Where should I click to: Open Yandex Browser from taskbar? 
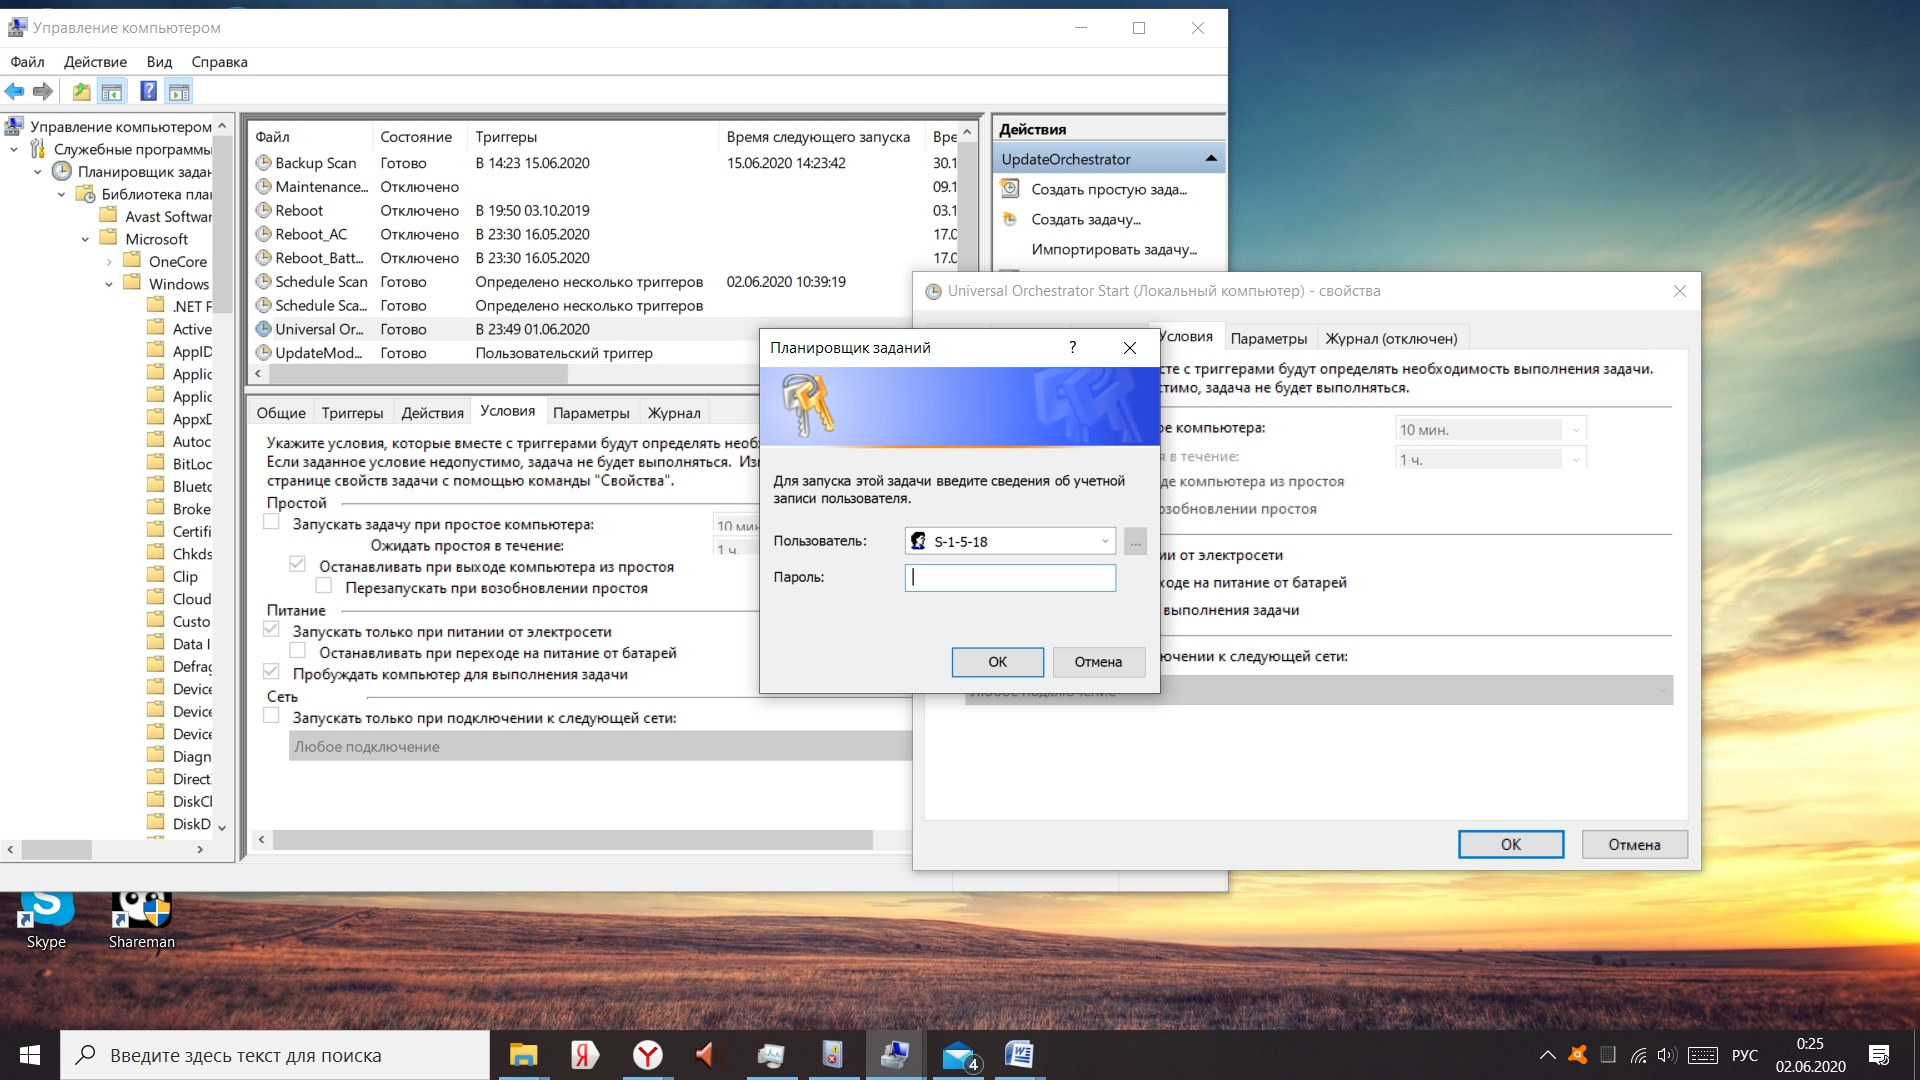(x=648, y=1055)
